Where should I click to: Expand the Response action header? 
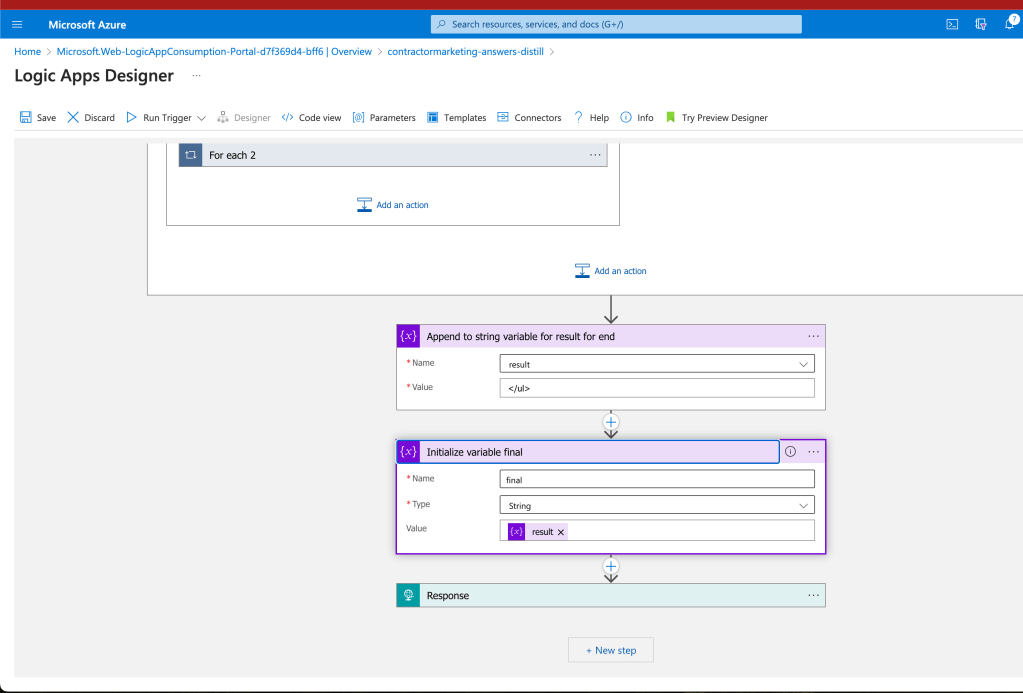point(611,596)
